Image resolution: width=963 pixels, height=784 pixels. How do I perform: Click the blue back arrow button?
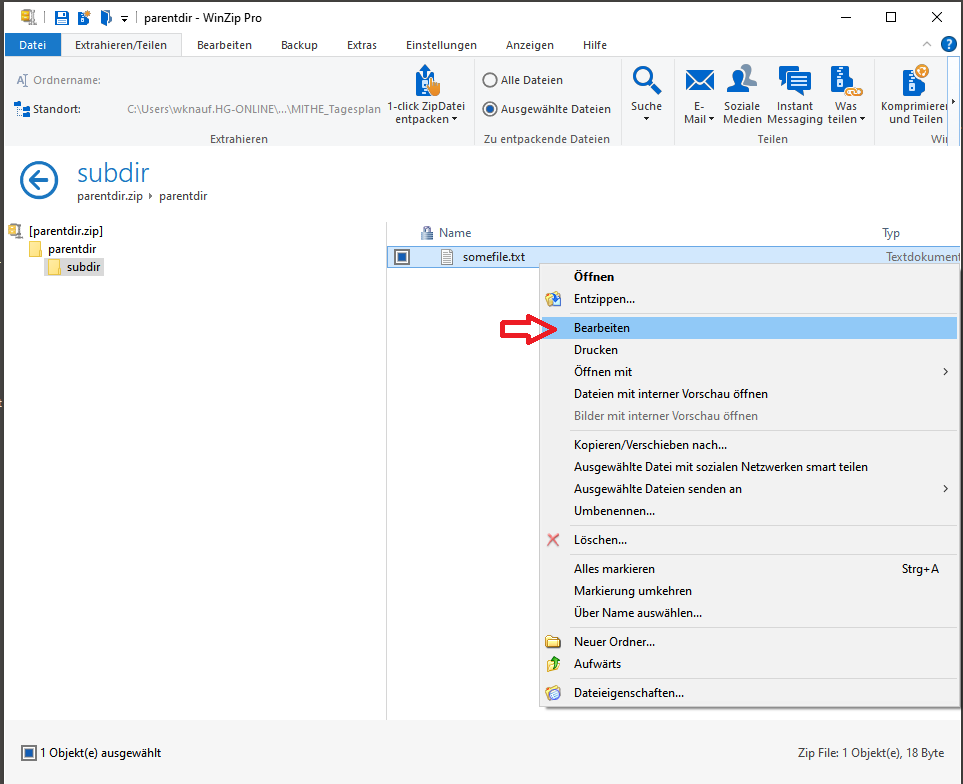(x=39, y=180)
